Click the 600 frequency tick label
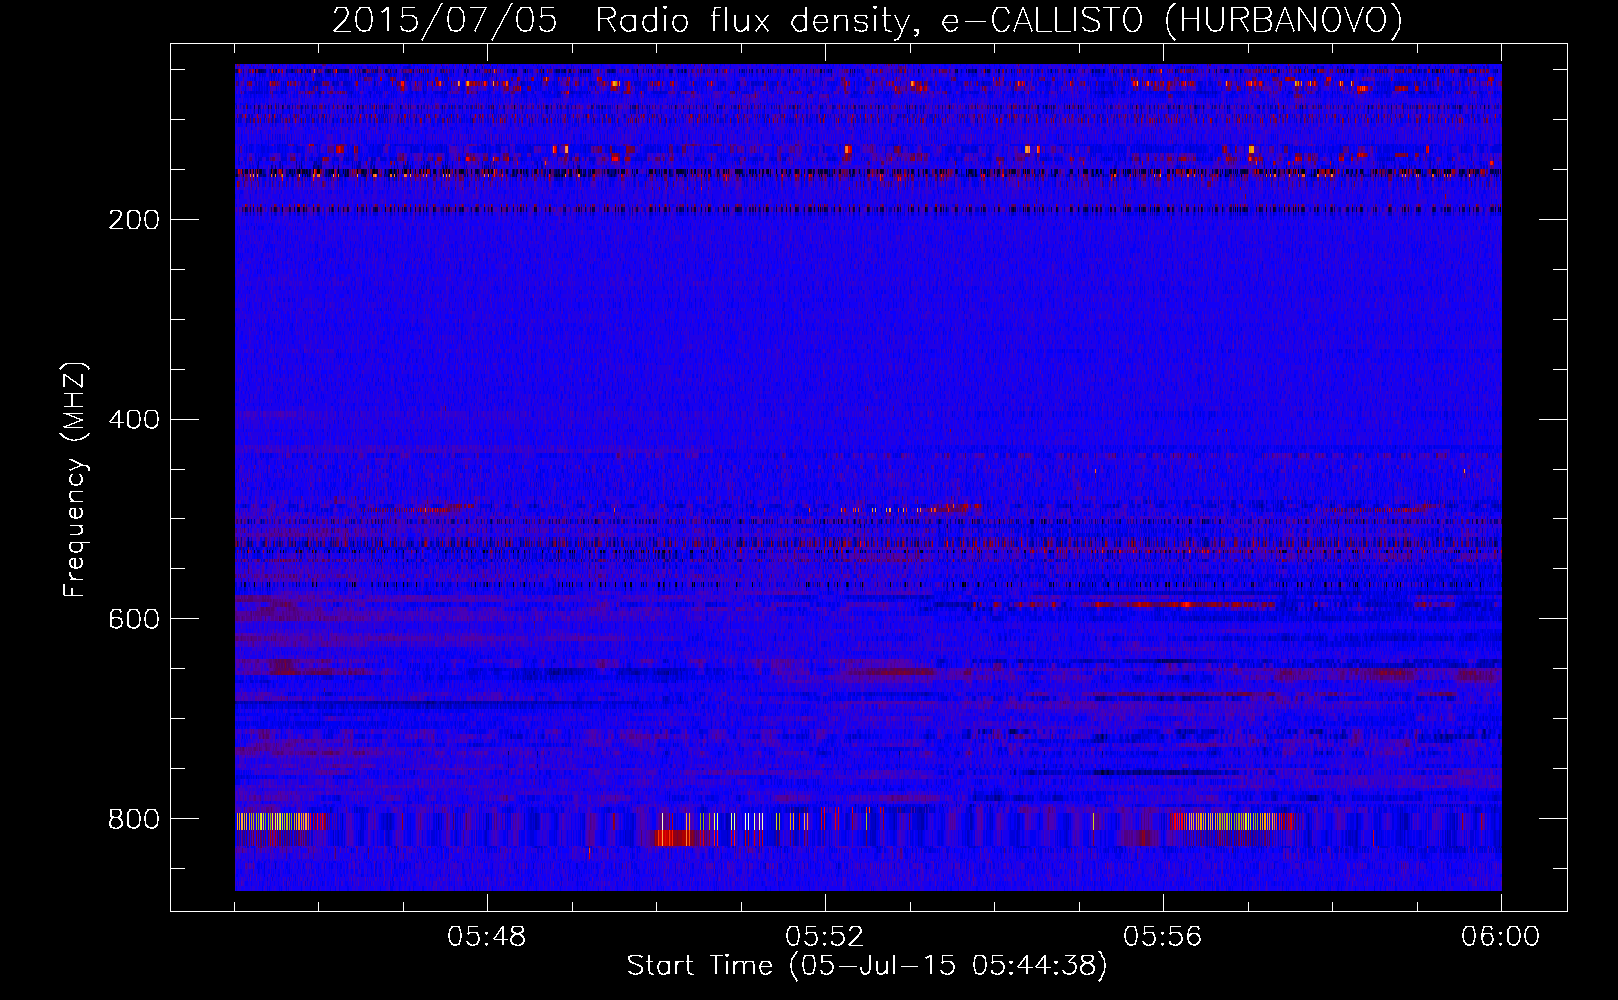This screenshot has height=1000, width=1618. click(134, 620)
